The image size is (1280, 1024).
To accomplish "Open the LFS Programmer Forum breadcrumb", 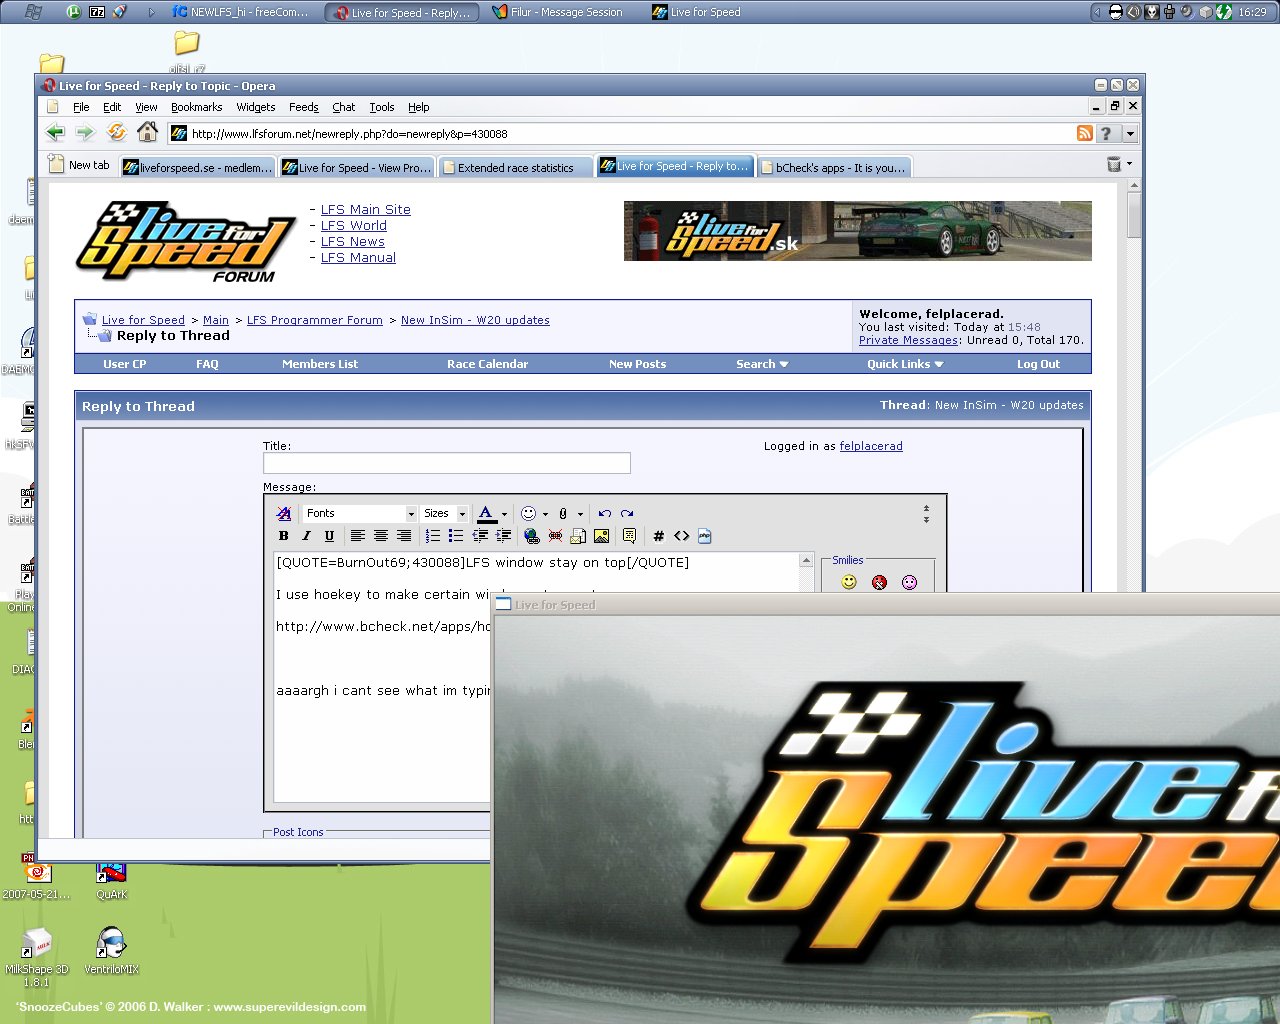I will pos(315,320).
